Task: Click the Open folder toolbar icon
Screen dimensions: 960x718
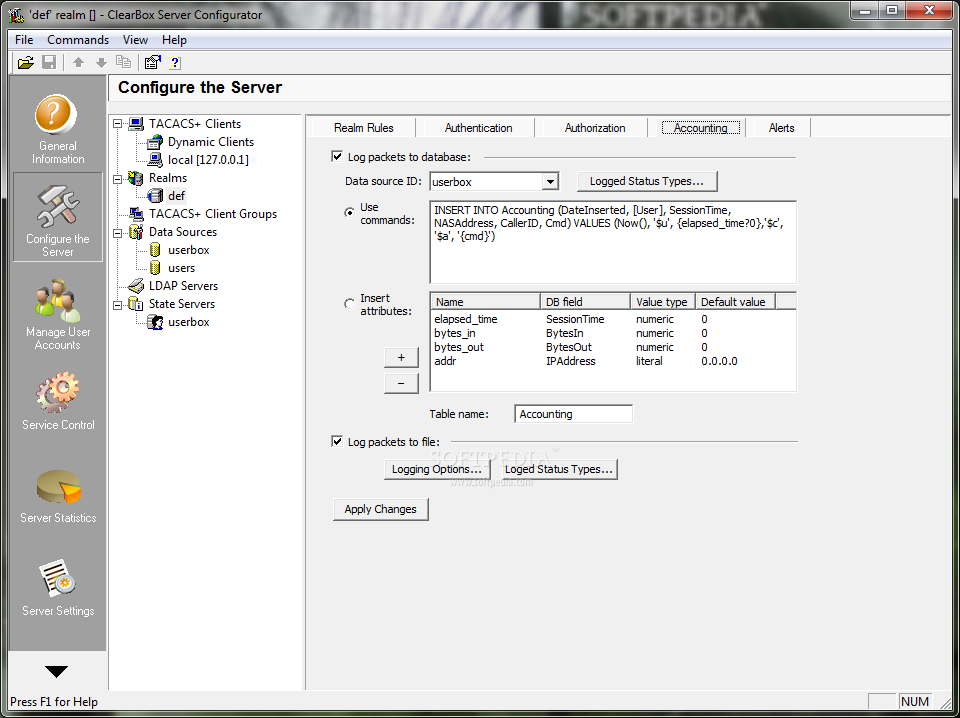Action: (x=26, y=62)
